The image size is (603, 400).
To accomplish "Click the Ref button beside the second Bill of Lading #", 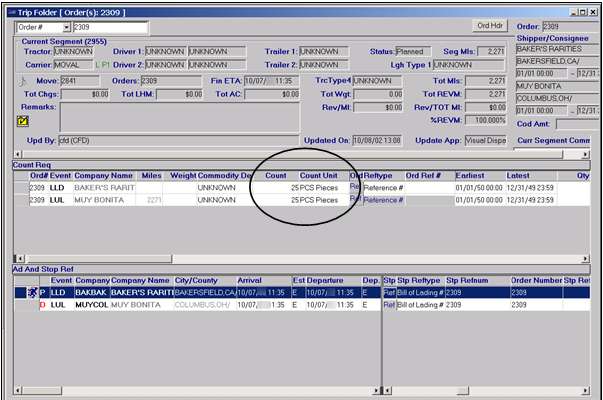I will tap(390, 304).
